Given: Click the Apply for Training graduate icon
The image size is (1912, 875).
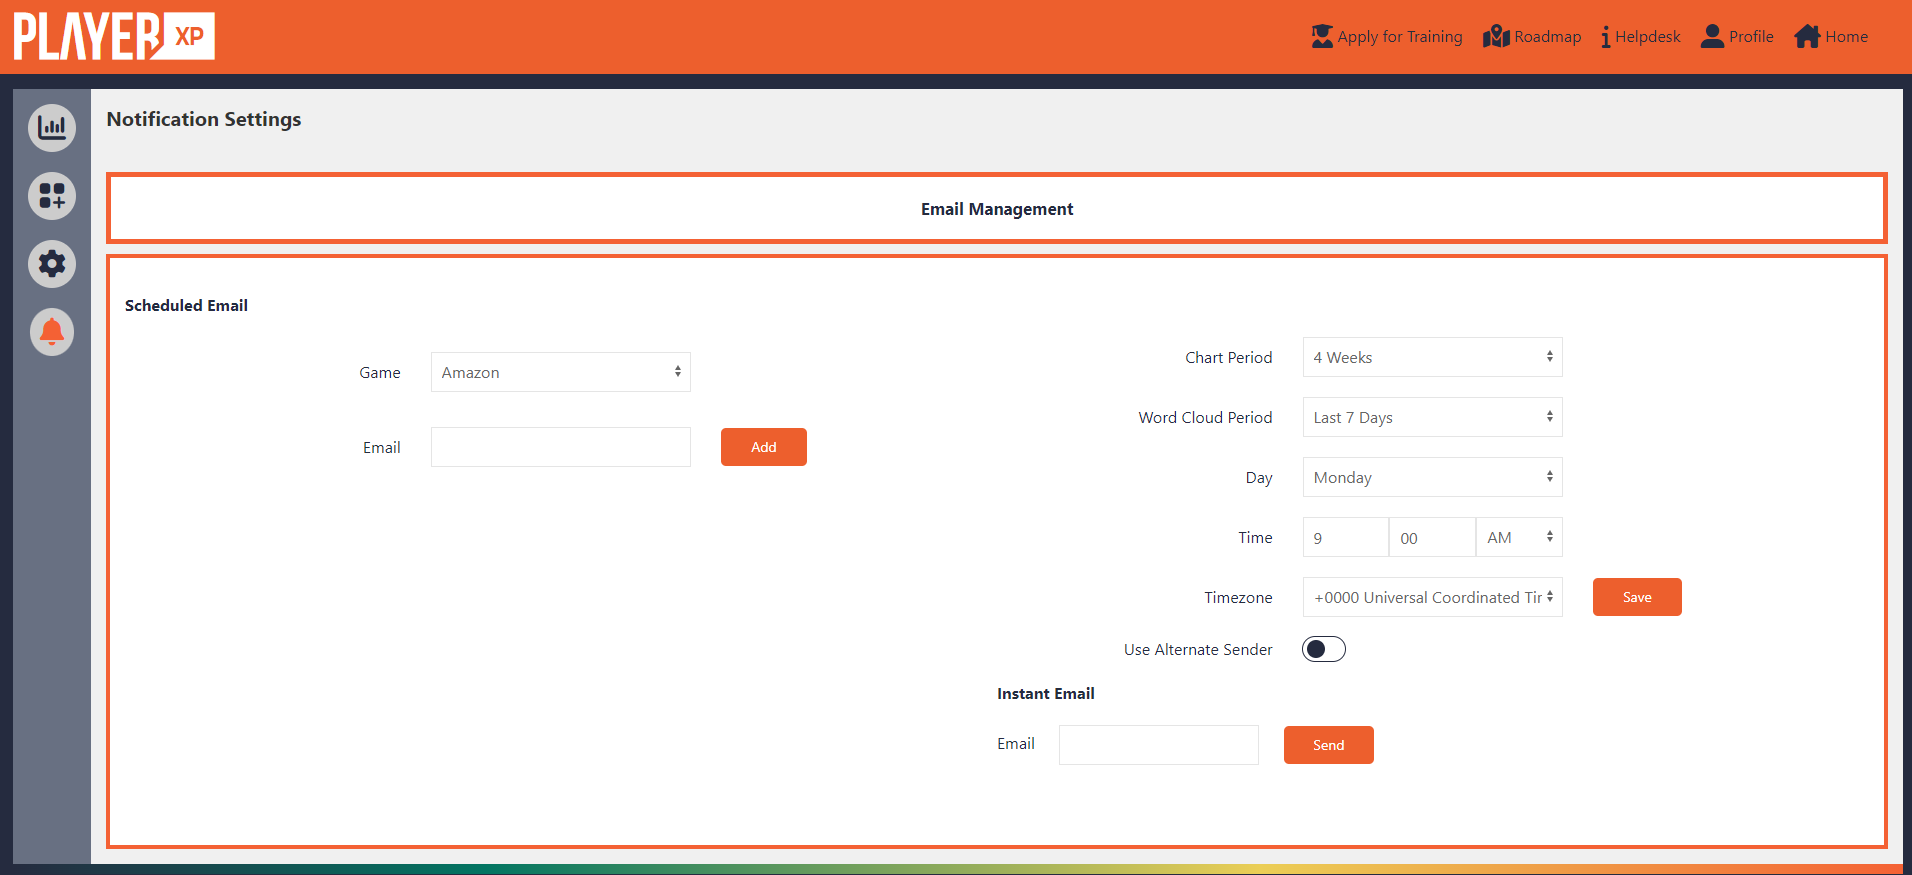Looking at the screenshot, I should pyautogui.click(x=1322, y=36).
